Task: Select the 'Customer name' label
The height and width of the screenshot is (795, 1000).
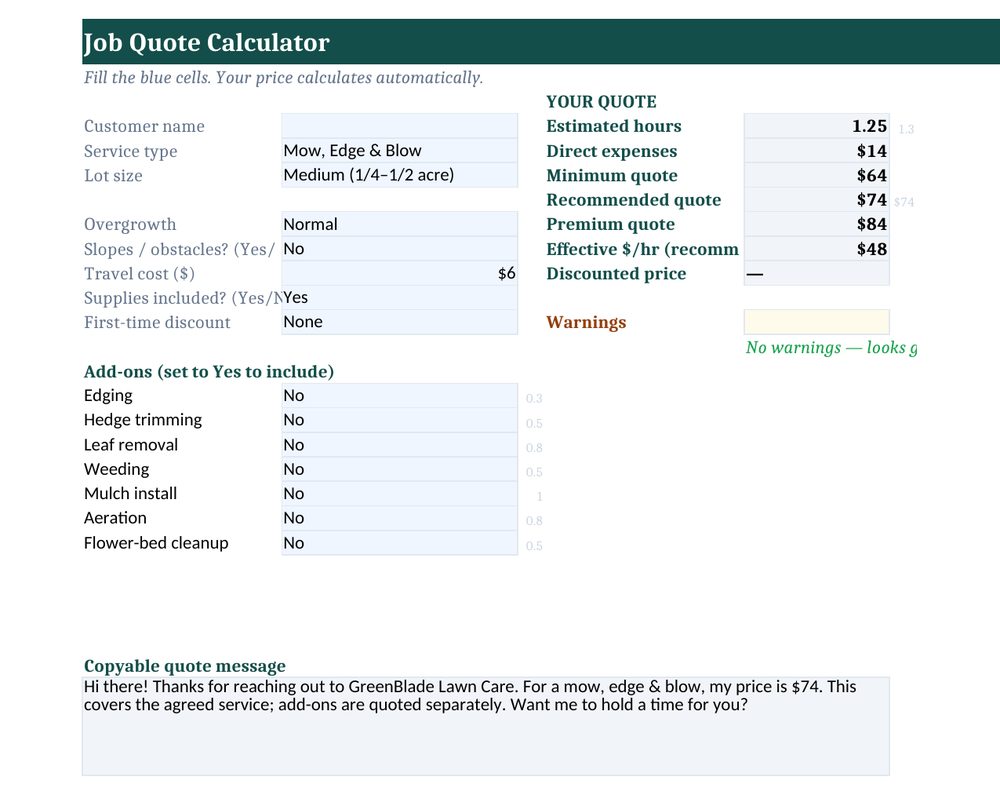Action: coord(144,126)
